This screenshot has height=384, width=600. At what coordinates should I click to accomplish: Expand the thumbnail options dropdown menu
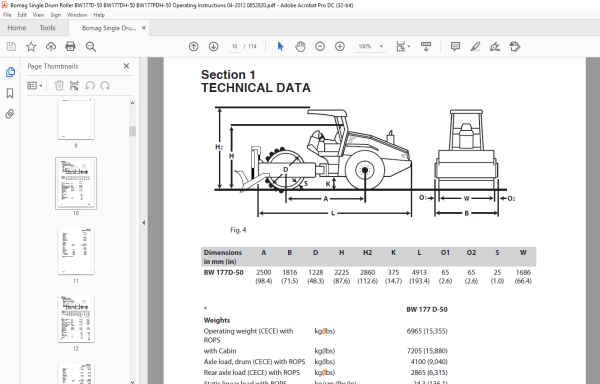coord(34,86)
